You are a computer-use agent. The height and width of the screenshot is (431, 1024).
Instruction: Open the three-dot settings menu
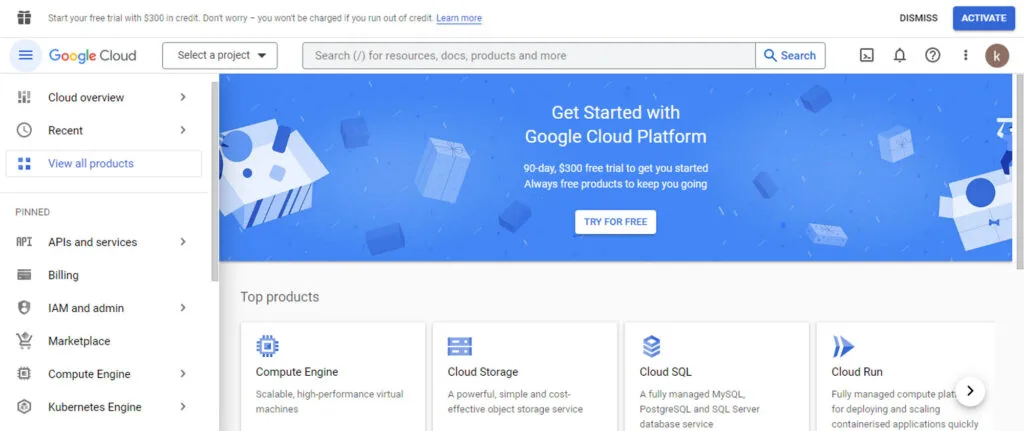[x=965, y=56]
